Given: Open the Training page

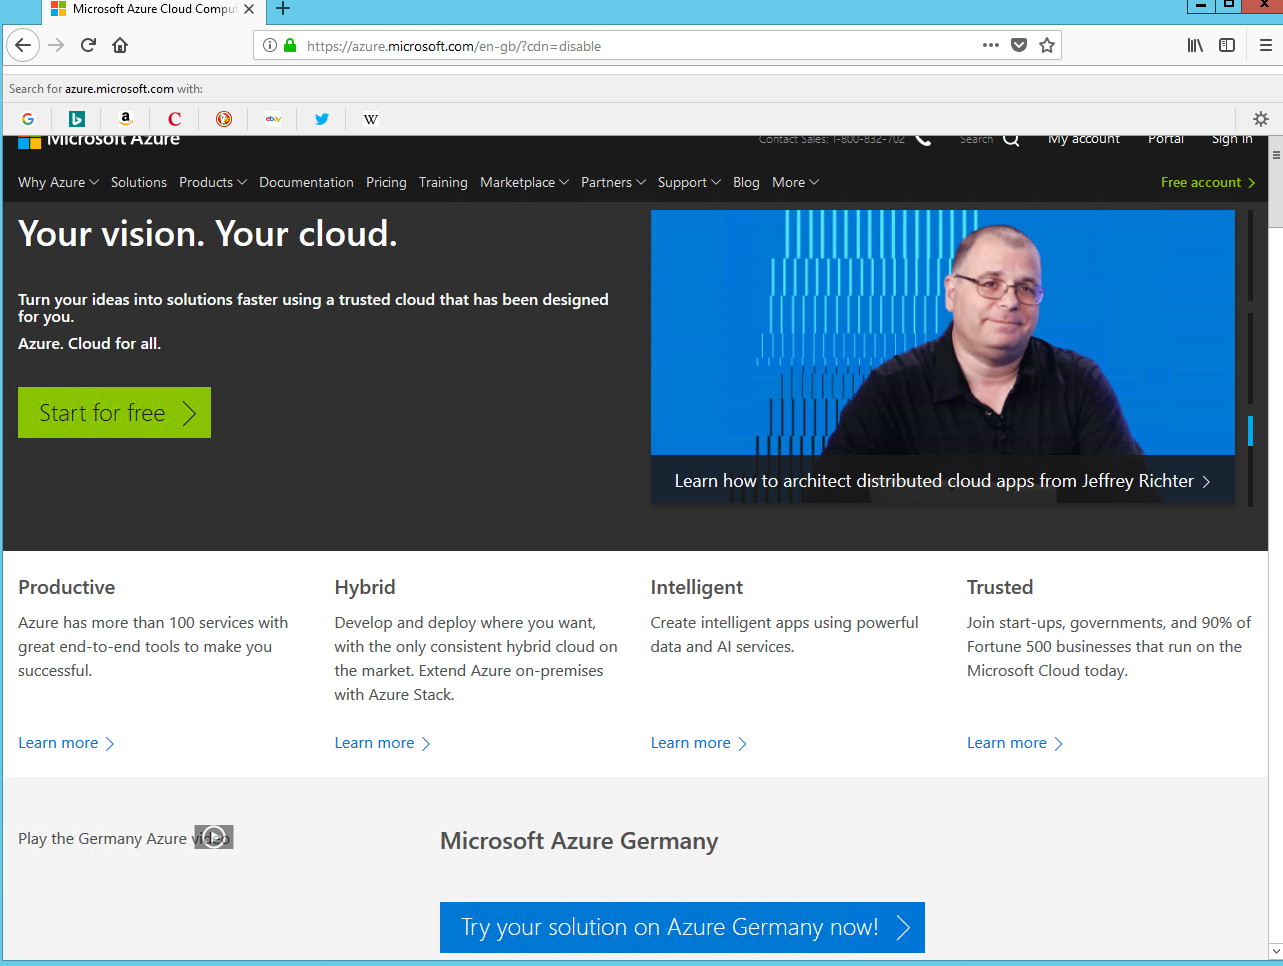Looking at the screenshot, I should click(x=443, y=182).
